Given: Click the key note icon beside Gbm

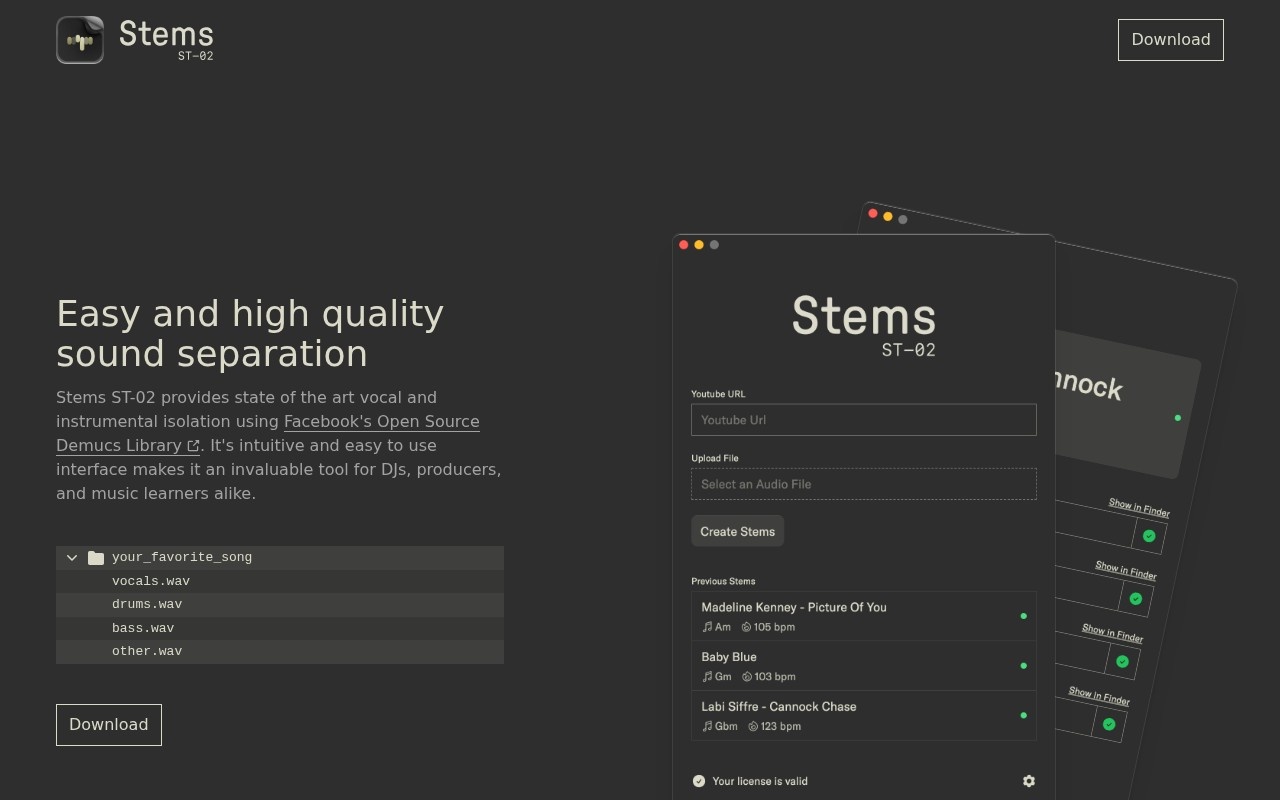Looking at the screenshot, I should (707, 726).
